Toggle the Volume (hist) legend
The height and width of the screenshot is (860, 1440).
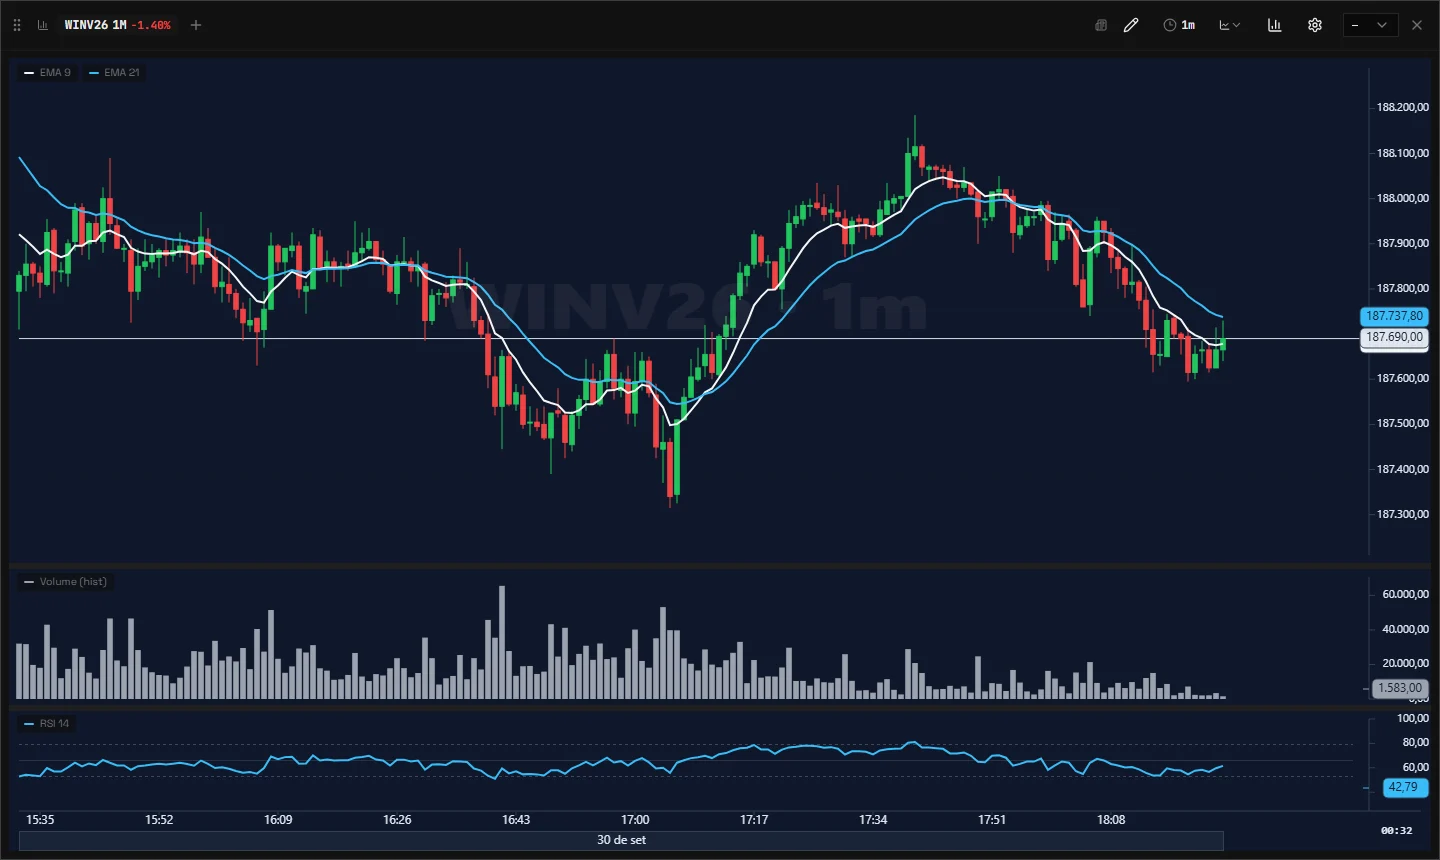pyautogui.click(x=65, y=581)
